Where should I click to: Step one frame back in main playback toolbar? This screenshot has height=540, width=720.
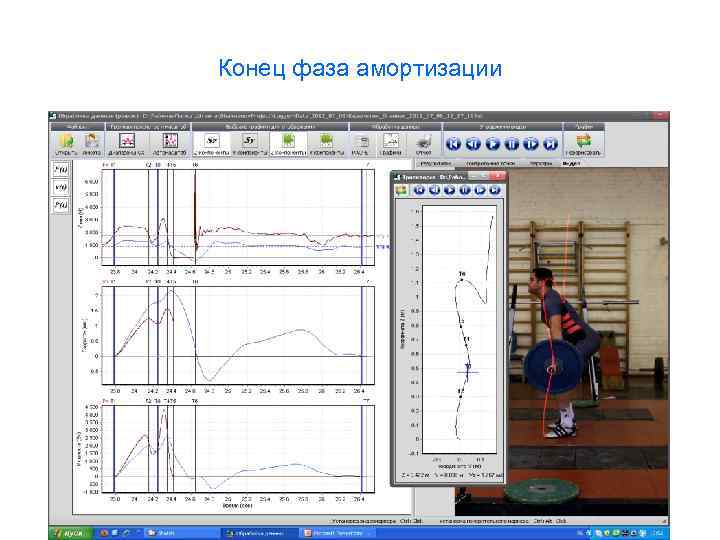(473, 144)
